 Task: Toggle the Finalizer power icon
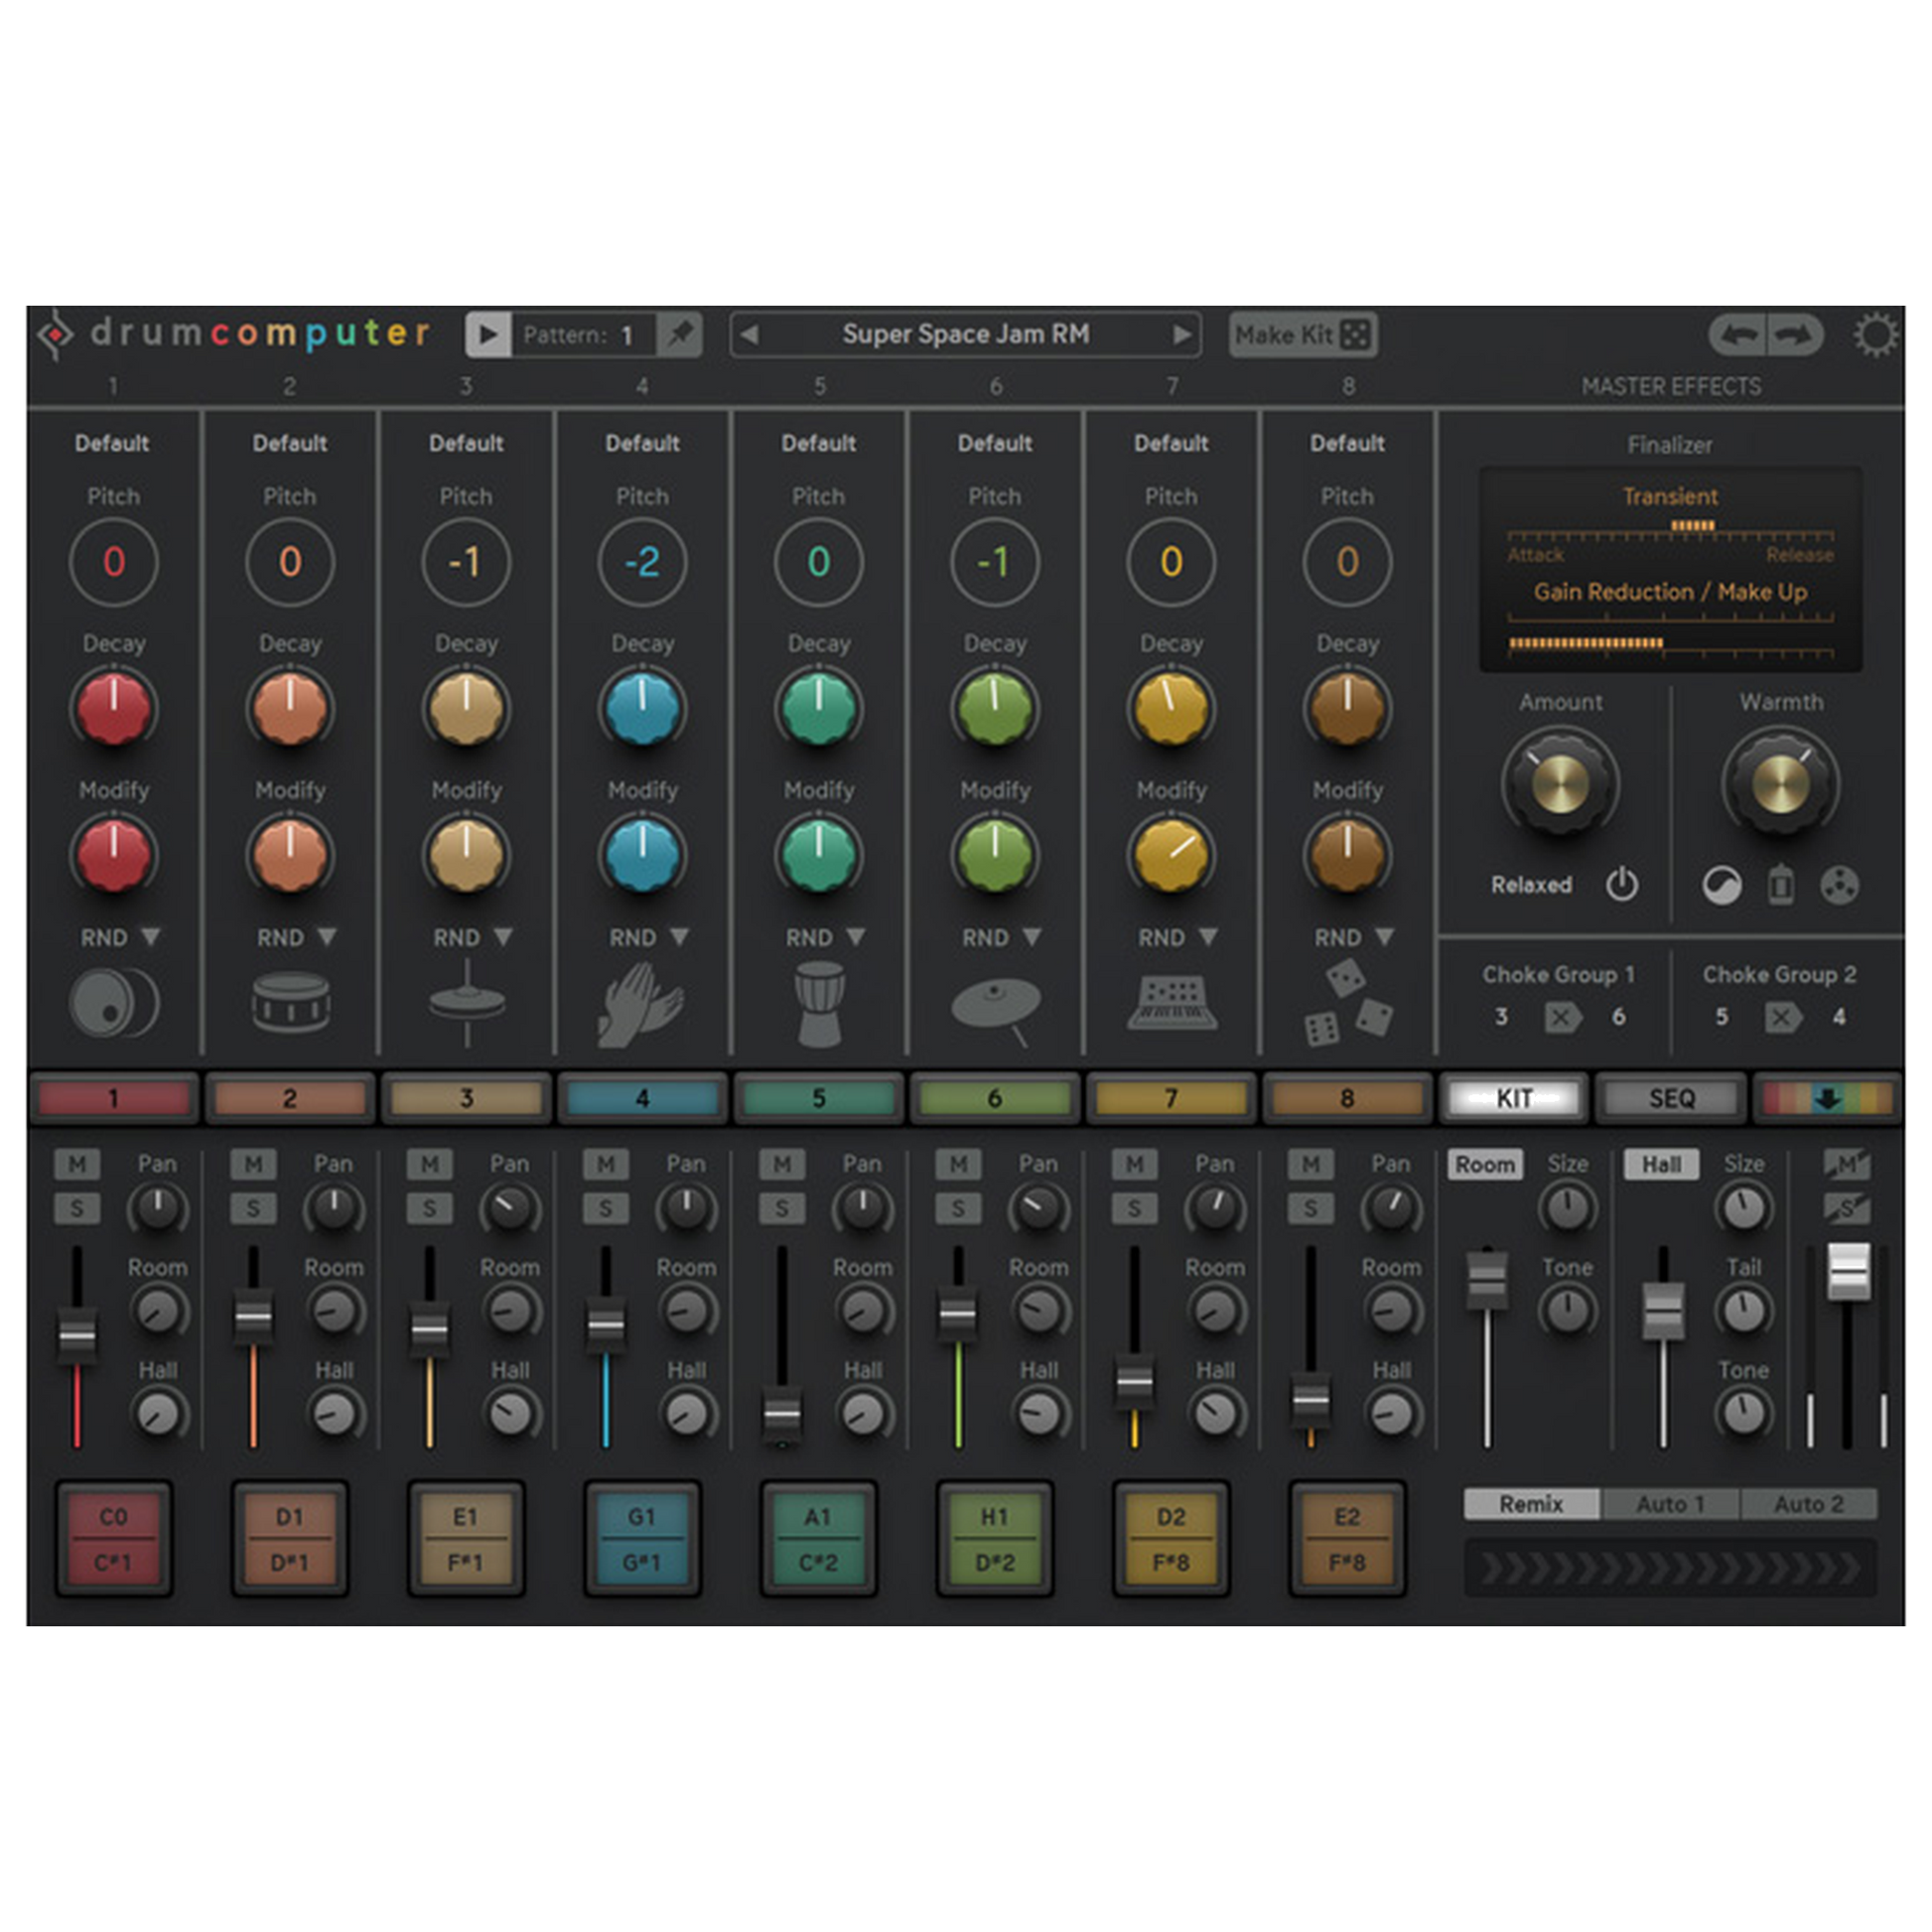click(1622, 885)
